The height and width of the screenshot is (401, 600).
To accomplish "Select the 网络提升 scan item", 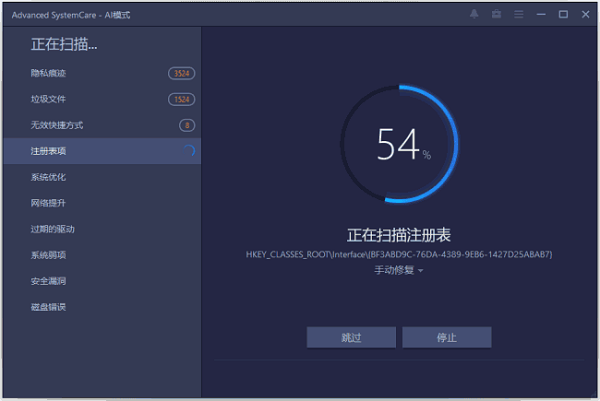I will (x=102, y=203).
